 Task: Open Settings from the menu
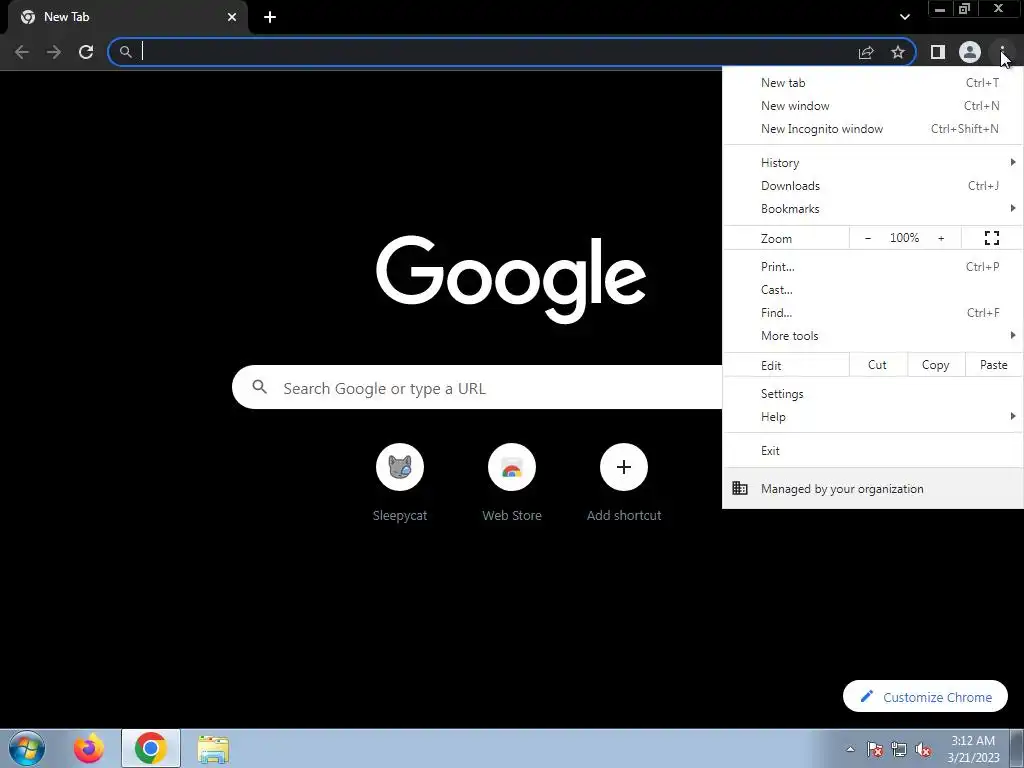pyautogui.click(x=872, y=394)
